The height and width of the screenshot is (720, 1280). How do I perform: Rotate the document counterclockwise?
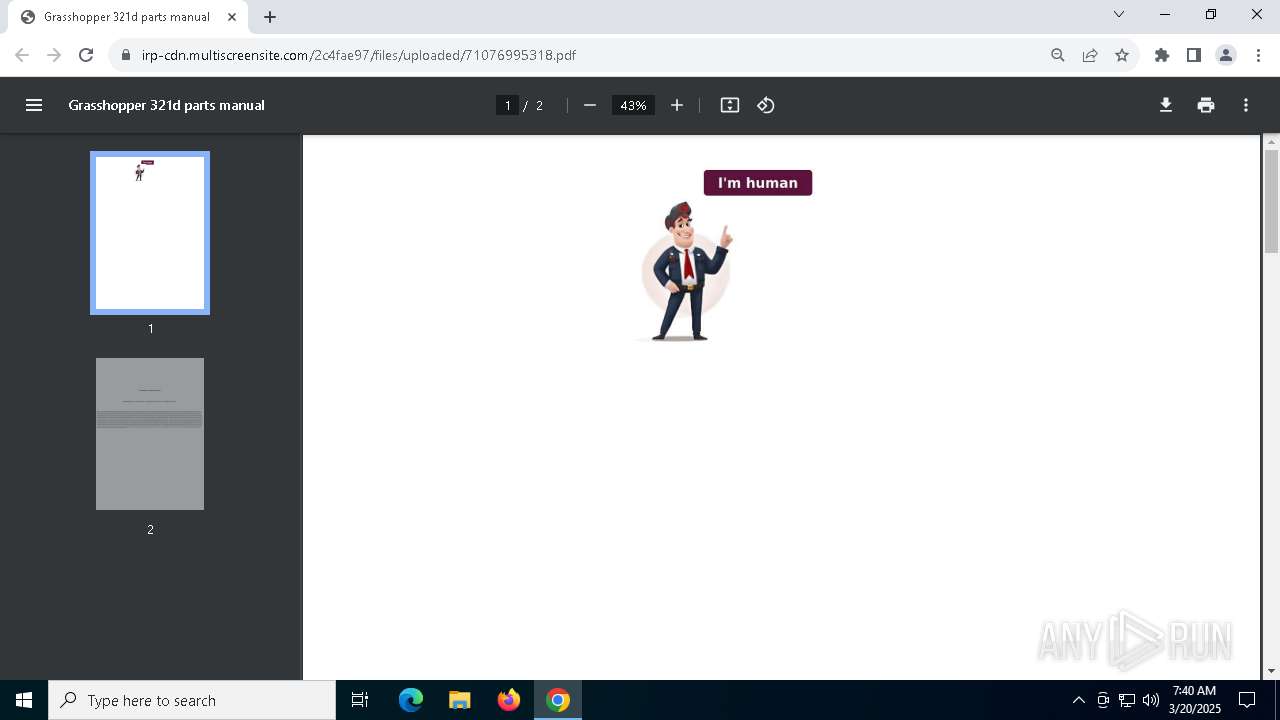coord(766,105)
